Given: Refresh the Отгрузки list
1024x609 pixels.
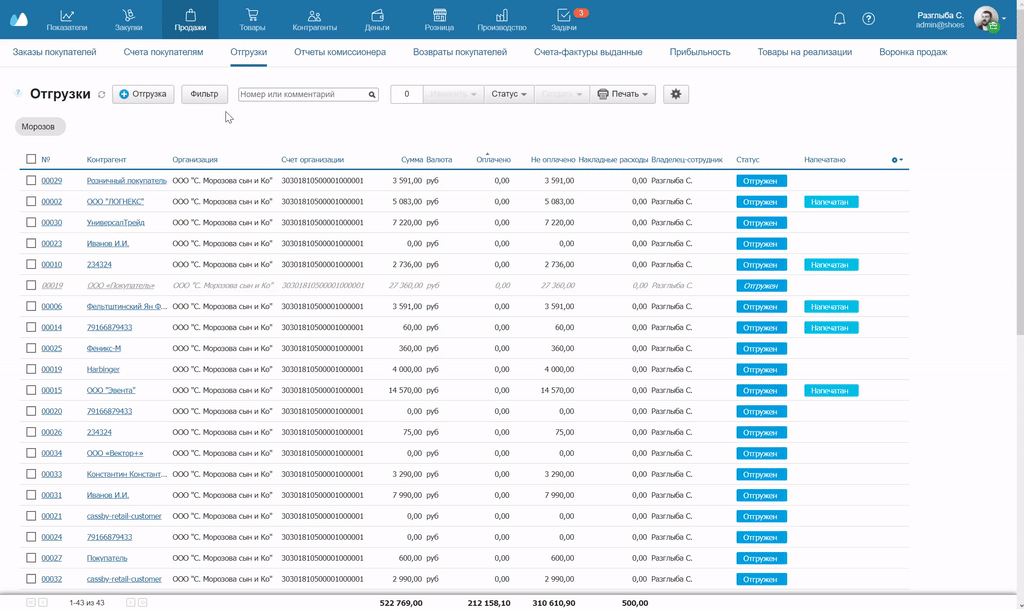Looking at the screenshot, I should click(101, 95).
